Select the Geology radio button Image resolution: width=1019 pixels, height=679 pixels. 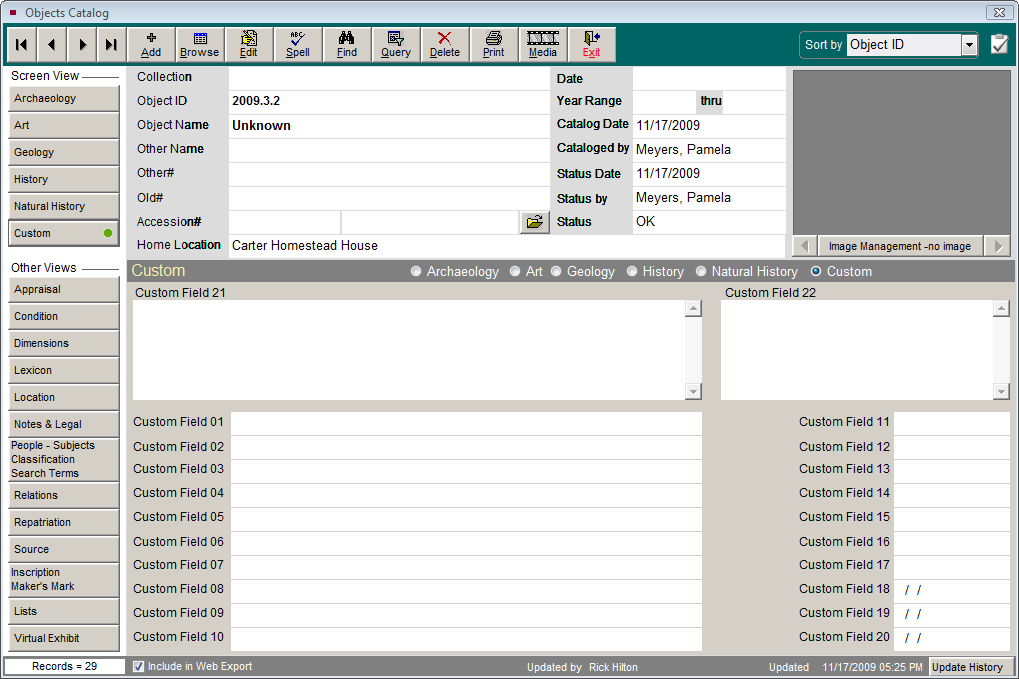tap(558, 270)
